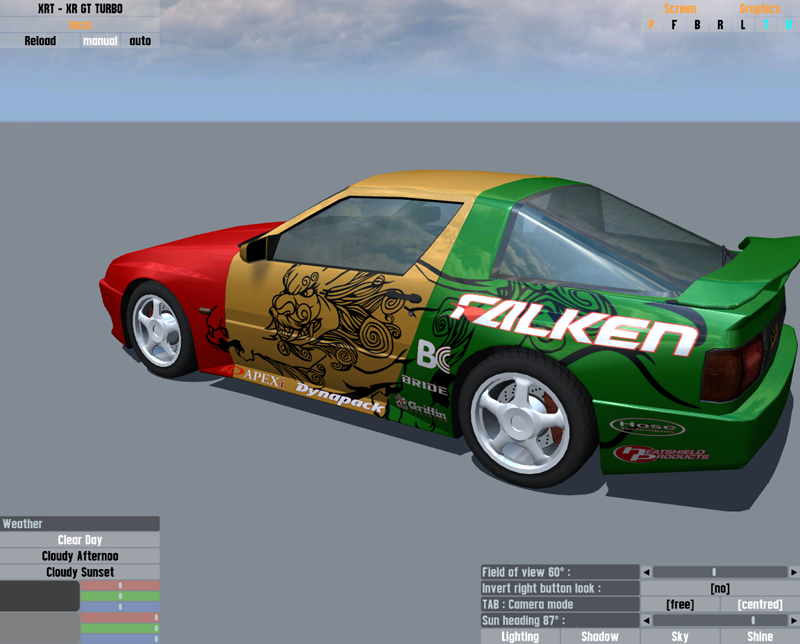Screen dimensions: 800x644
Task: Click the L letter button
Action: click(743, 24)
